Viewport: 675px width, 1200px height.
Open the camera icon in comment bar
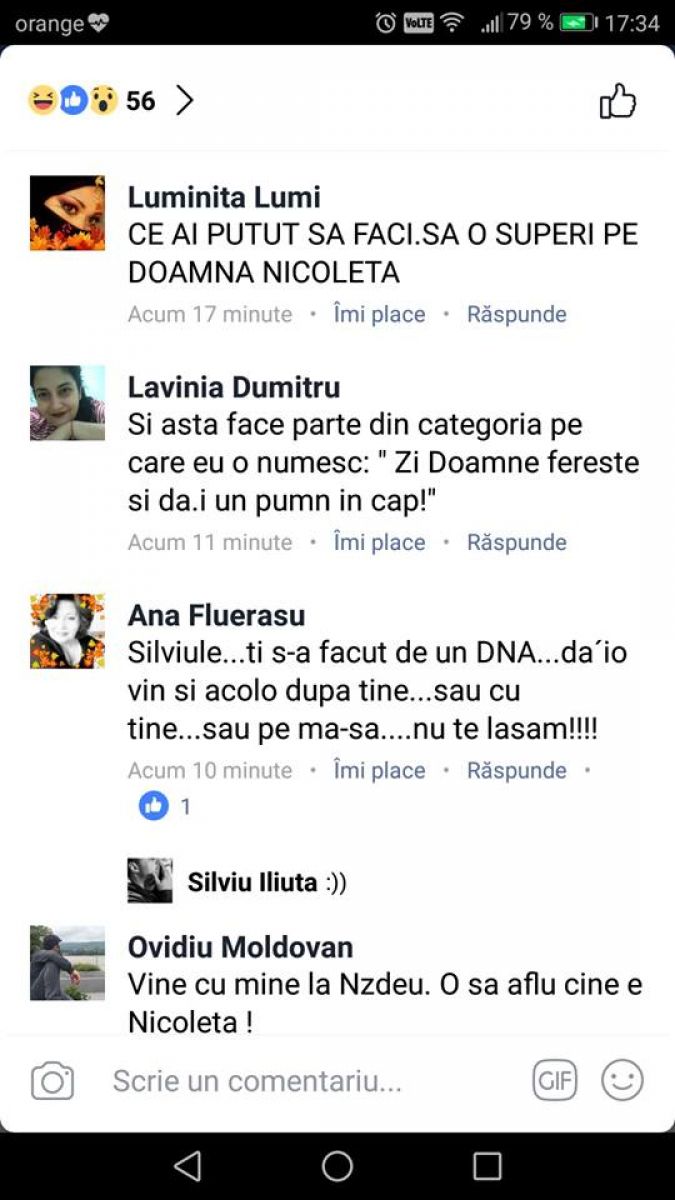click(x=53, y=1081)
